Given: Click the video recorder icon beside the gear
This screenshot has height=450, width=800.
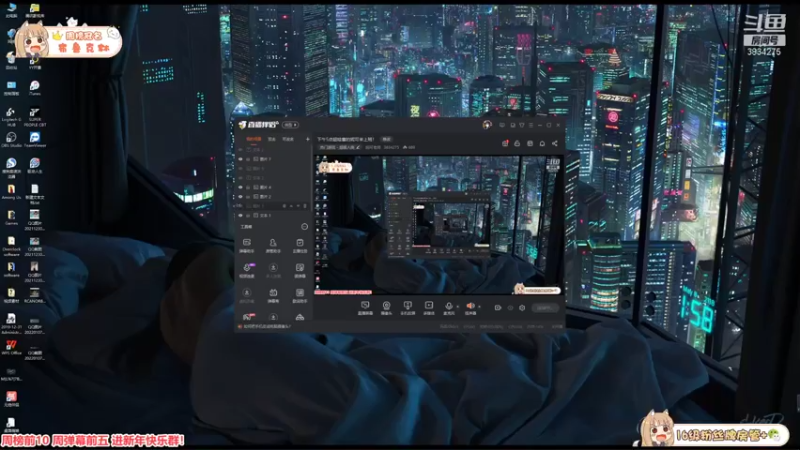Looking at the screenshot, I should pos(498,308).
